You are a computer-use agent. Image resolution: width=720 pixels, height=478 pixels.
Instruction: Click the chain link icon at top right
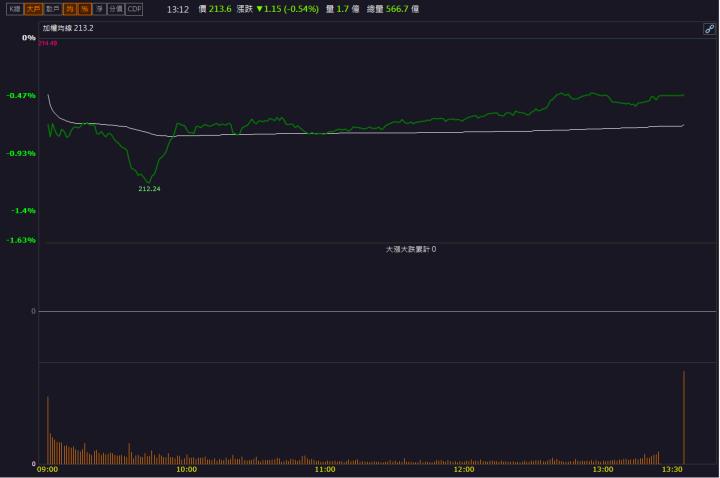[709, 29]
